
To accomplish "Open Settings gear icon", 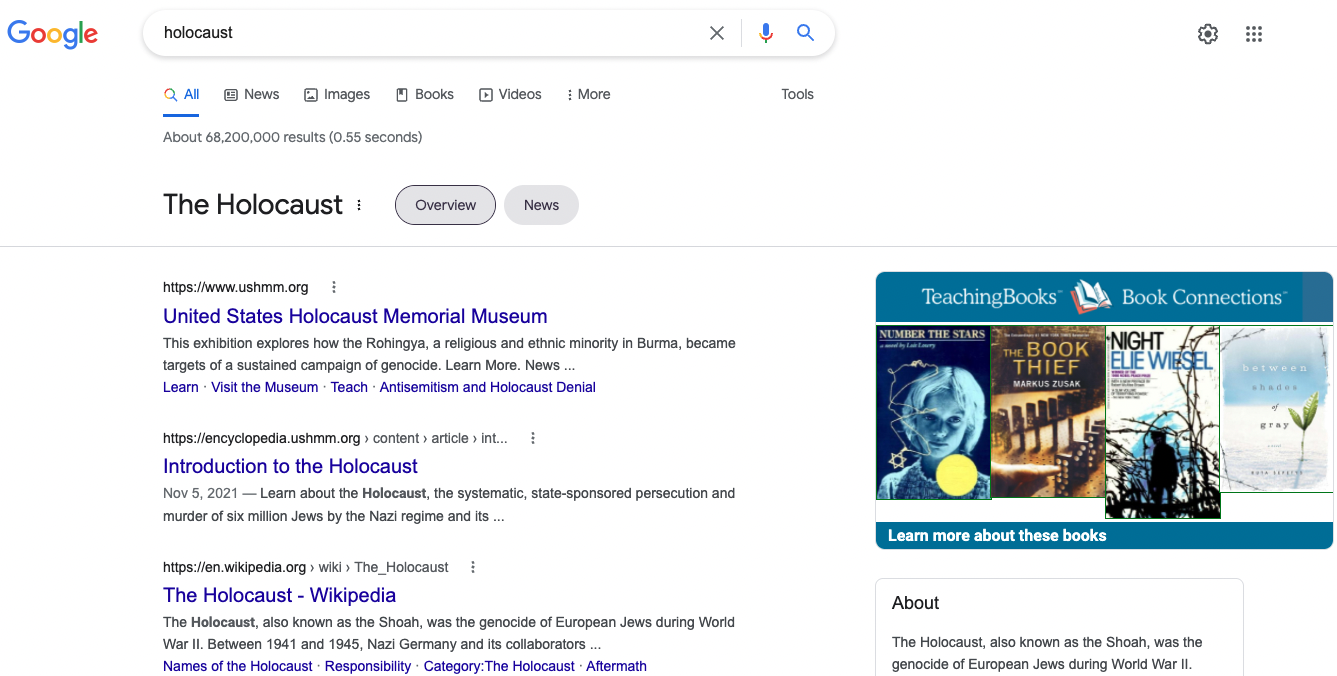I will (1208, 34).
